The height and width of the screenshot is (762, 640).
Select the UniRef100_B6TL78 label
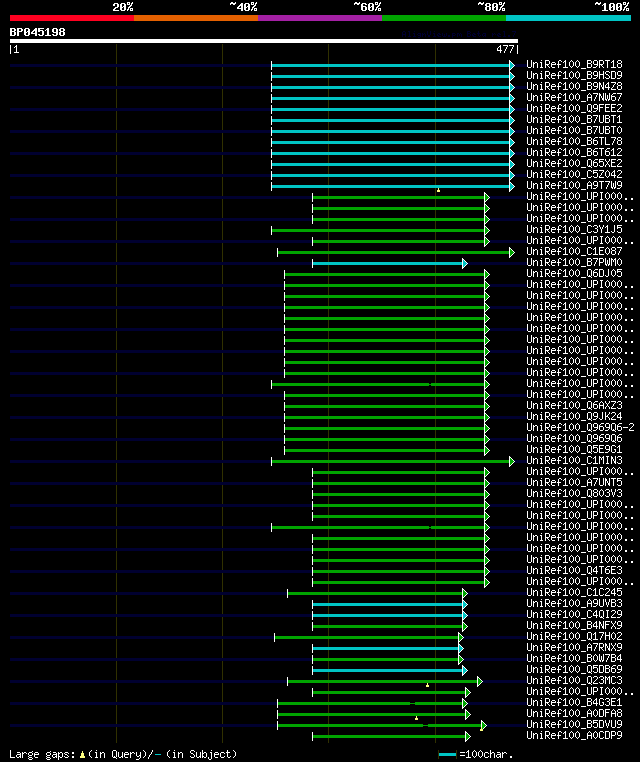pos(574,141)
